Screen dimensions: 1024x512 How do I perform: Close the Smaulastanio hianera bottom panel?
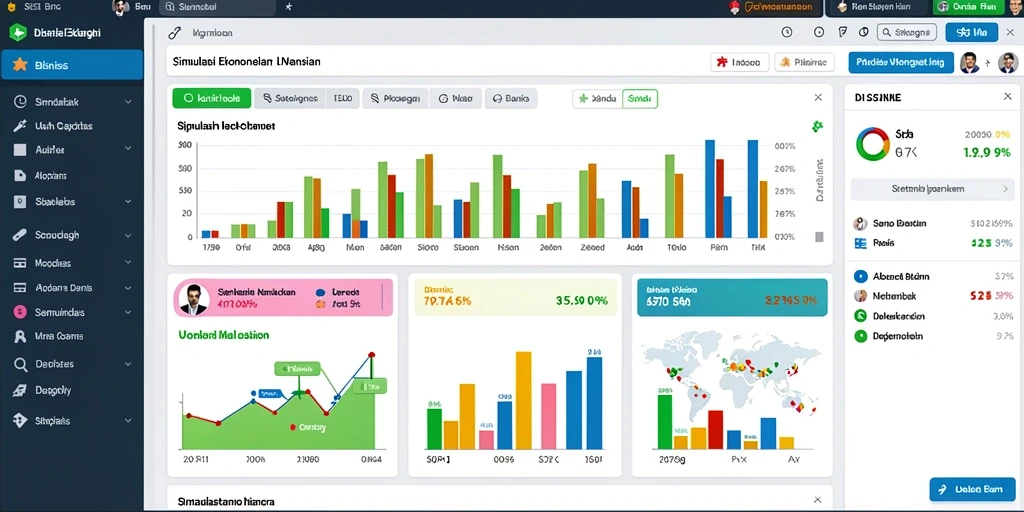[x=818, y=500]
